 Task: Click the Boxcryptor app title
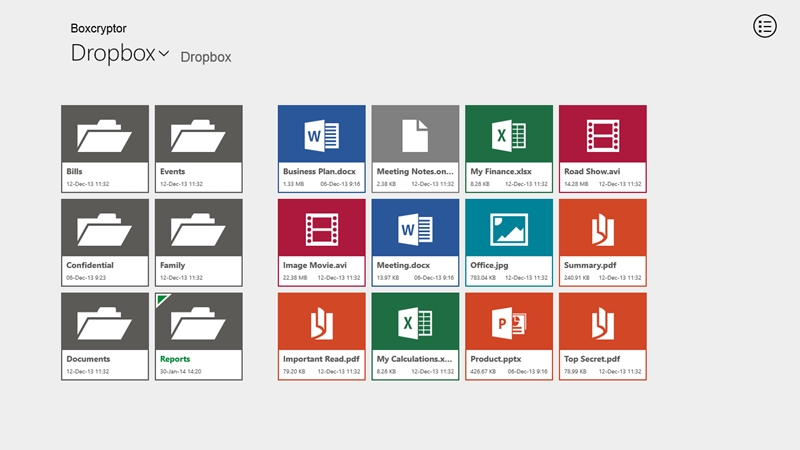pos(98,28)
